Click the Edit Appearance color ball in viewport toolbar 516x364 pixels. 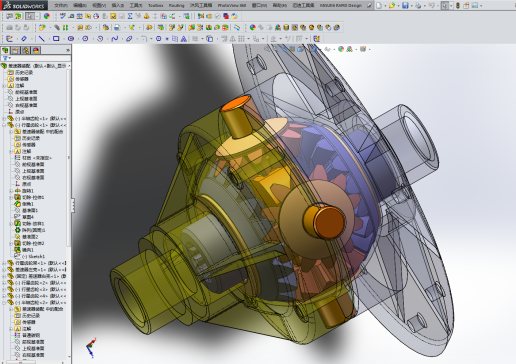pos(341,49)
